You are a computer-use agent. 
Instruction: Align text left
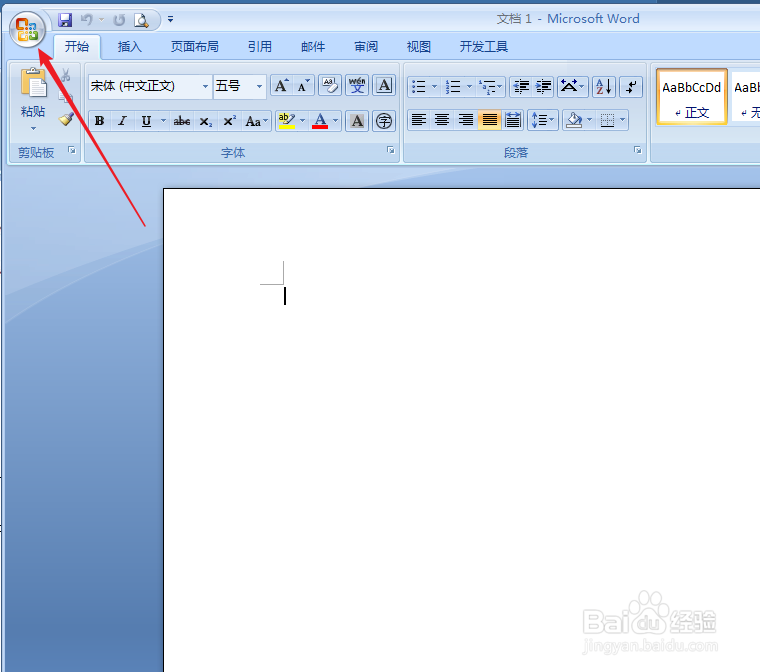[x=419, y=120]
